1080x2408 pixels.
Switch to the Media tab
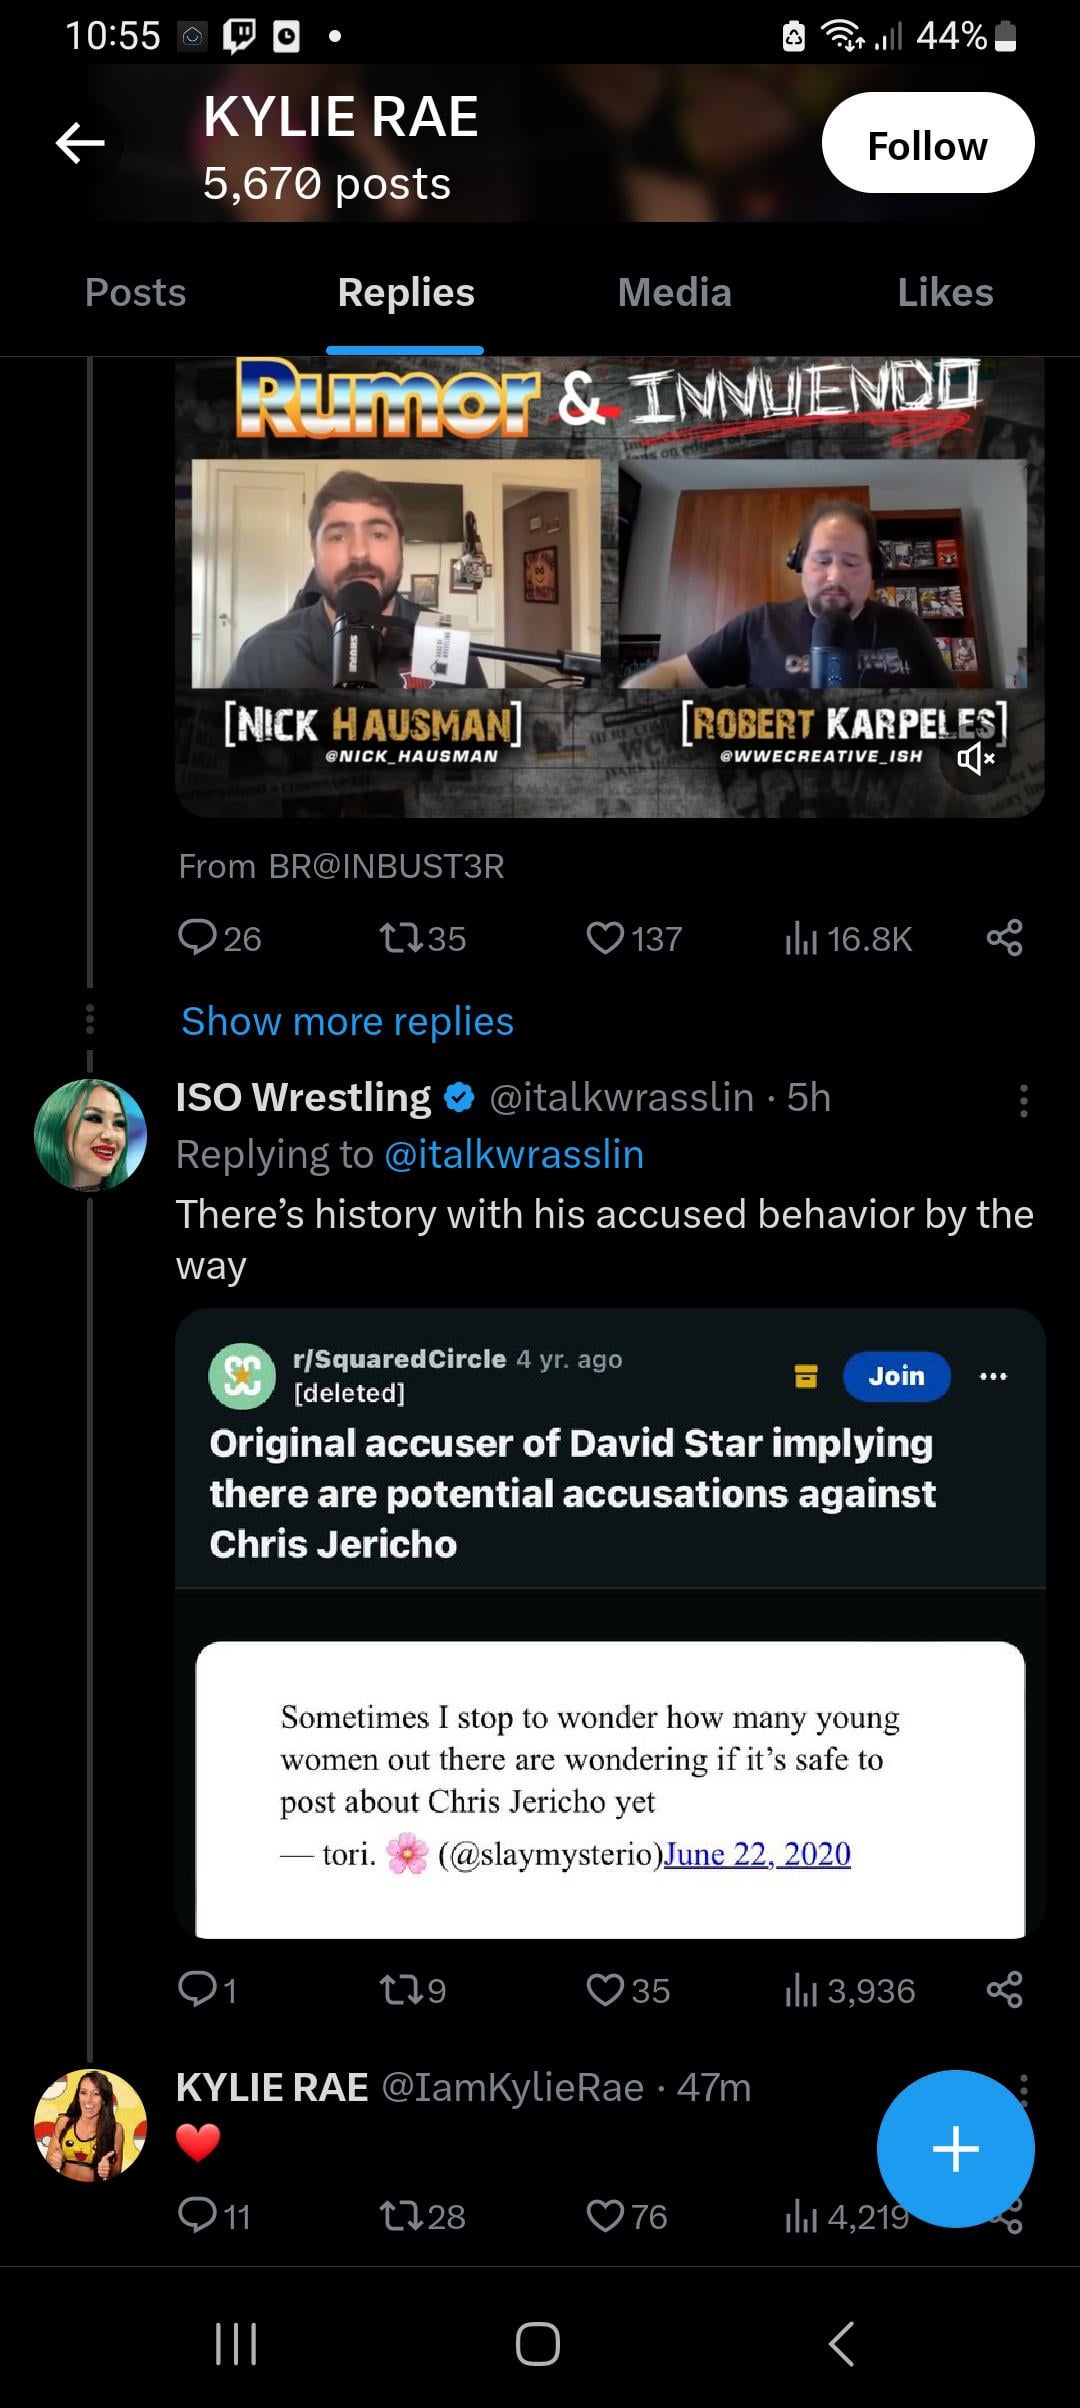(674, 292)
